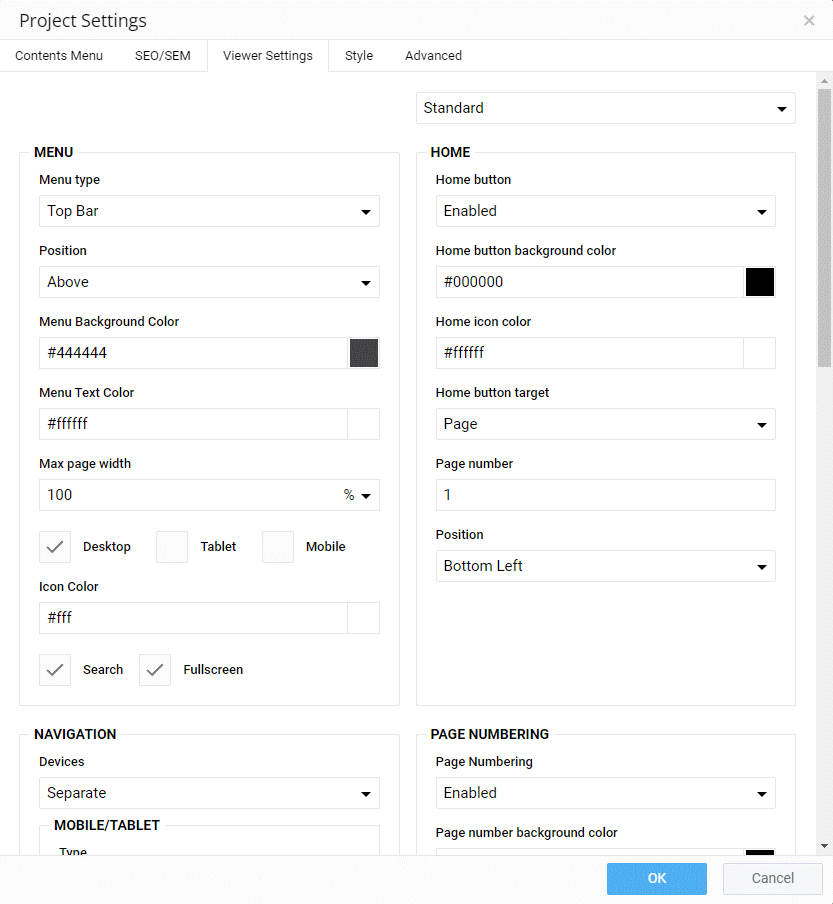
Task: Uncheck the Fullscreen option
Action: (154, 669)
